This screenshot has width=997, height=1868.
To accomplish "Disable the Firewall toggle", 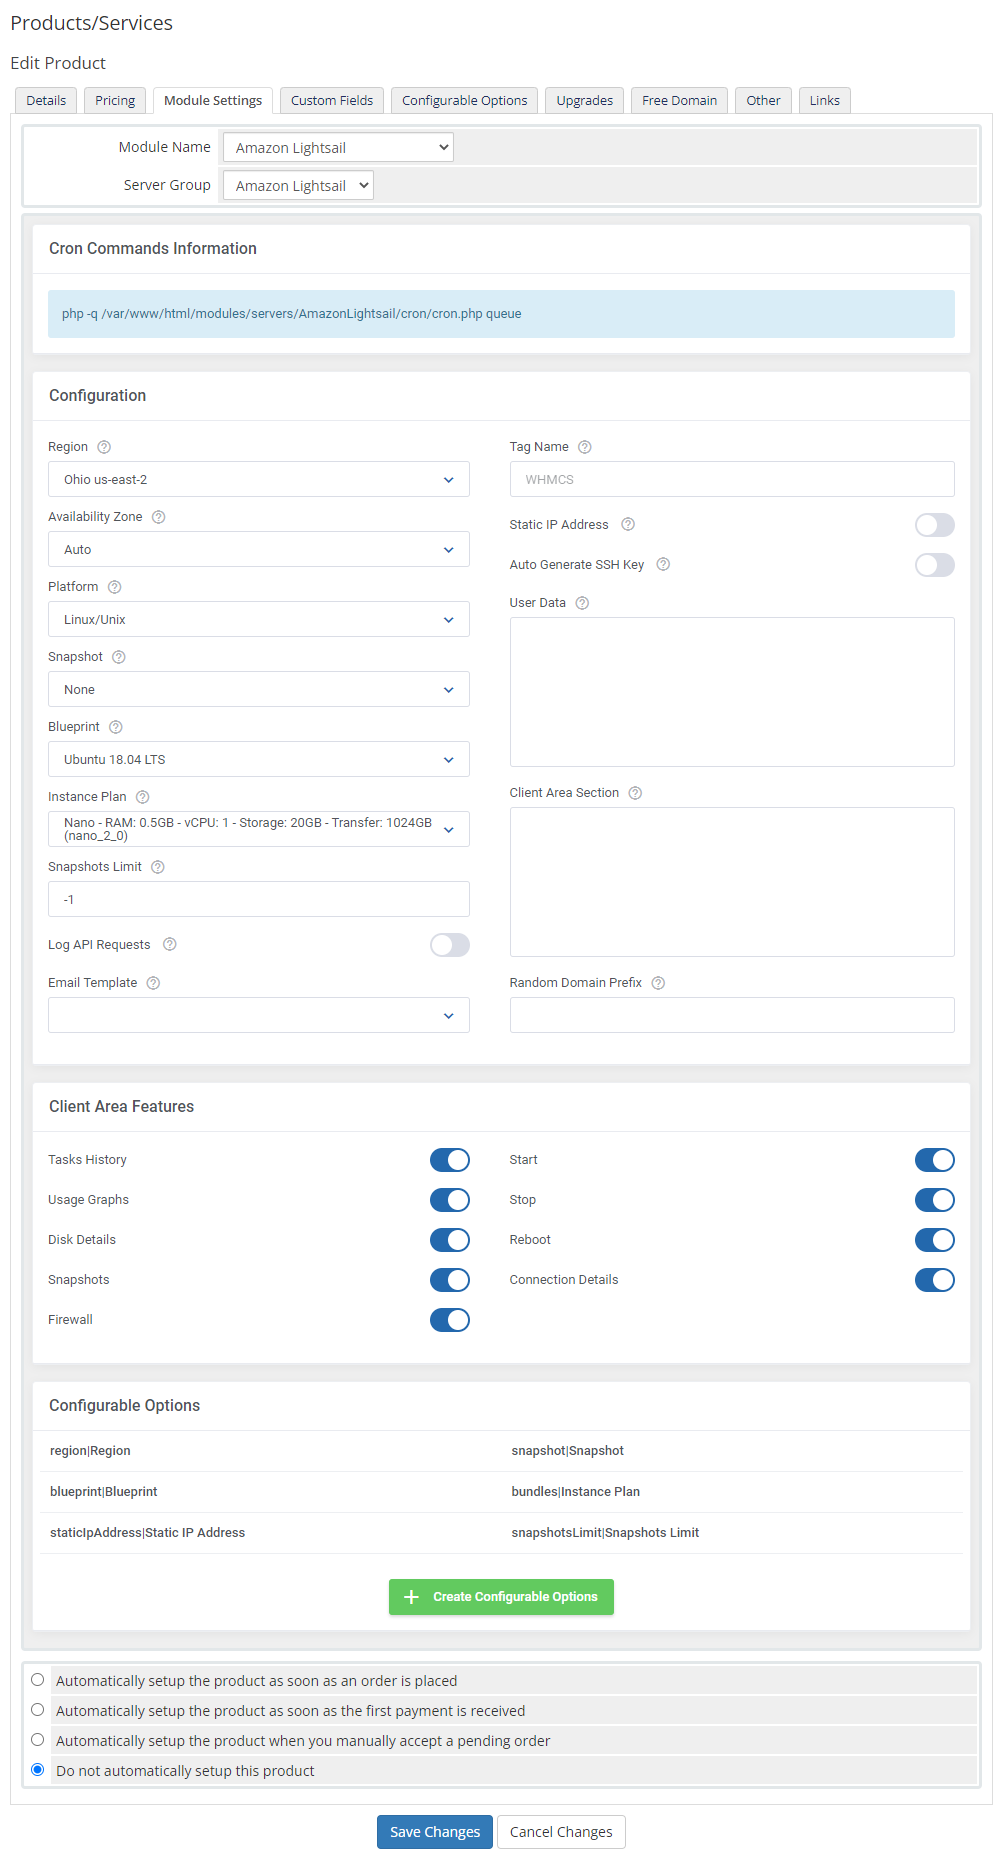I will [x=449, y=1320].
